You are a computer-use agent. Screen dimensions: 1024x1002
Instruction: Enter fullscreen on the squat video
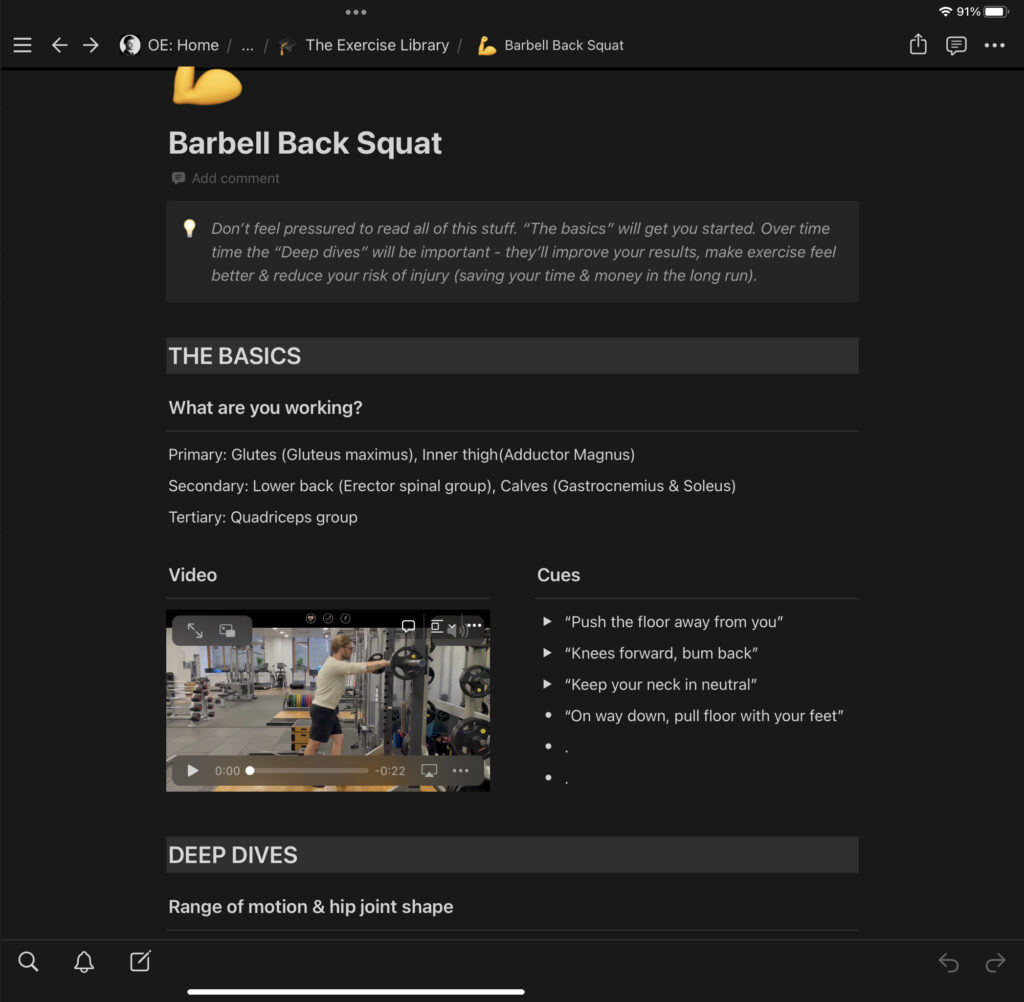195,631
